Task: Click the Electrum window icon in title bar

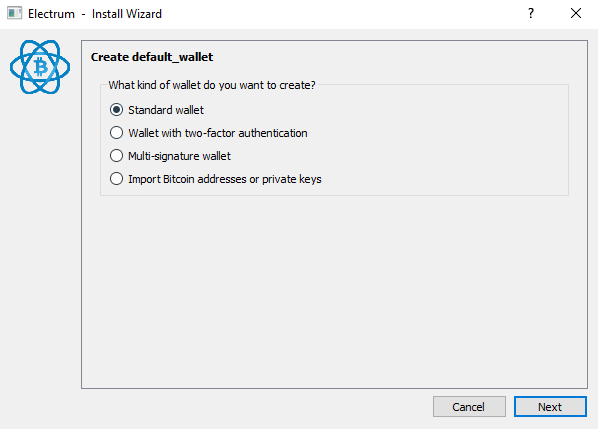Action: point(14,13)
